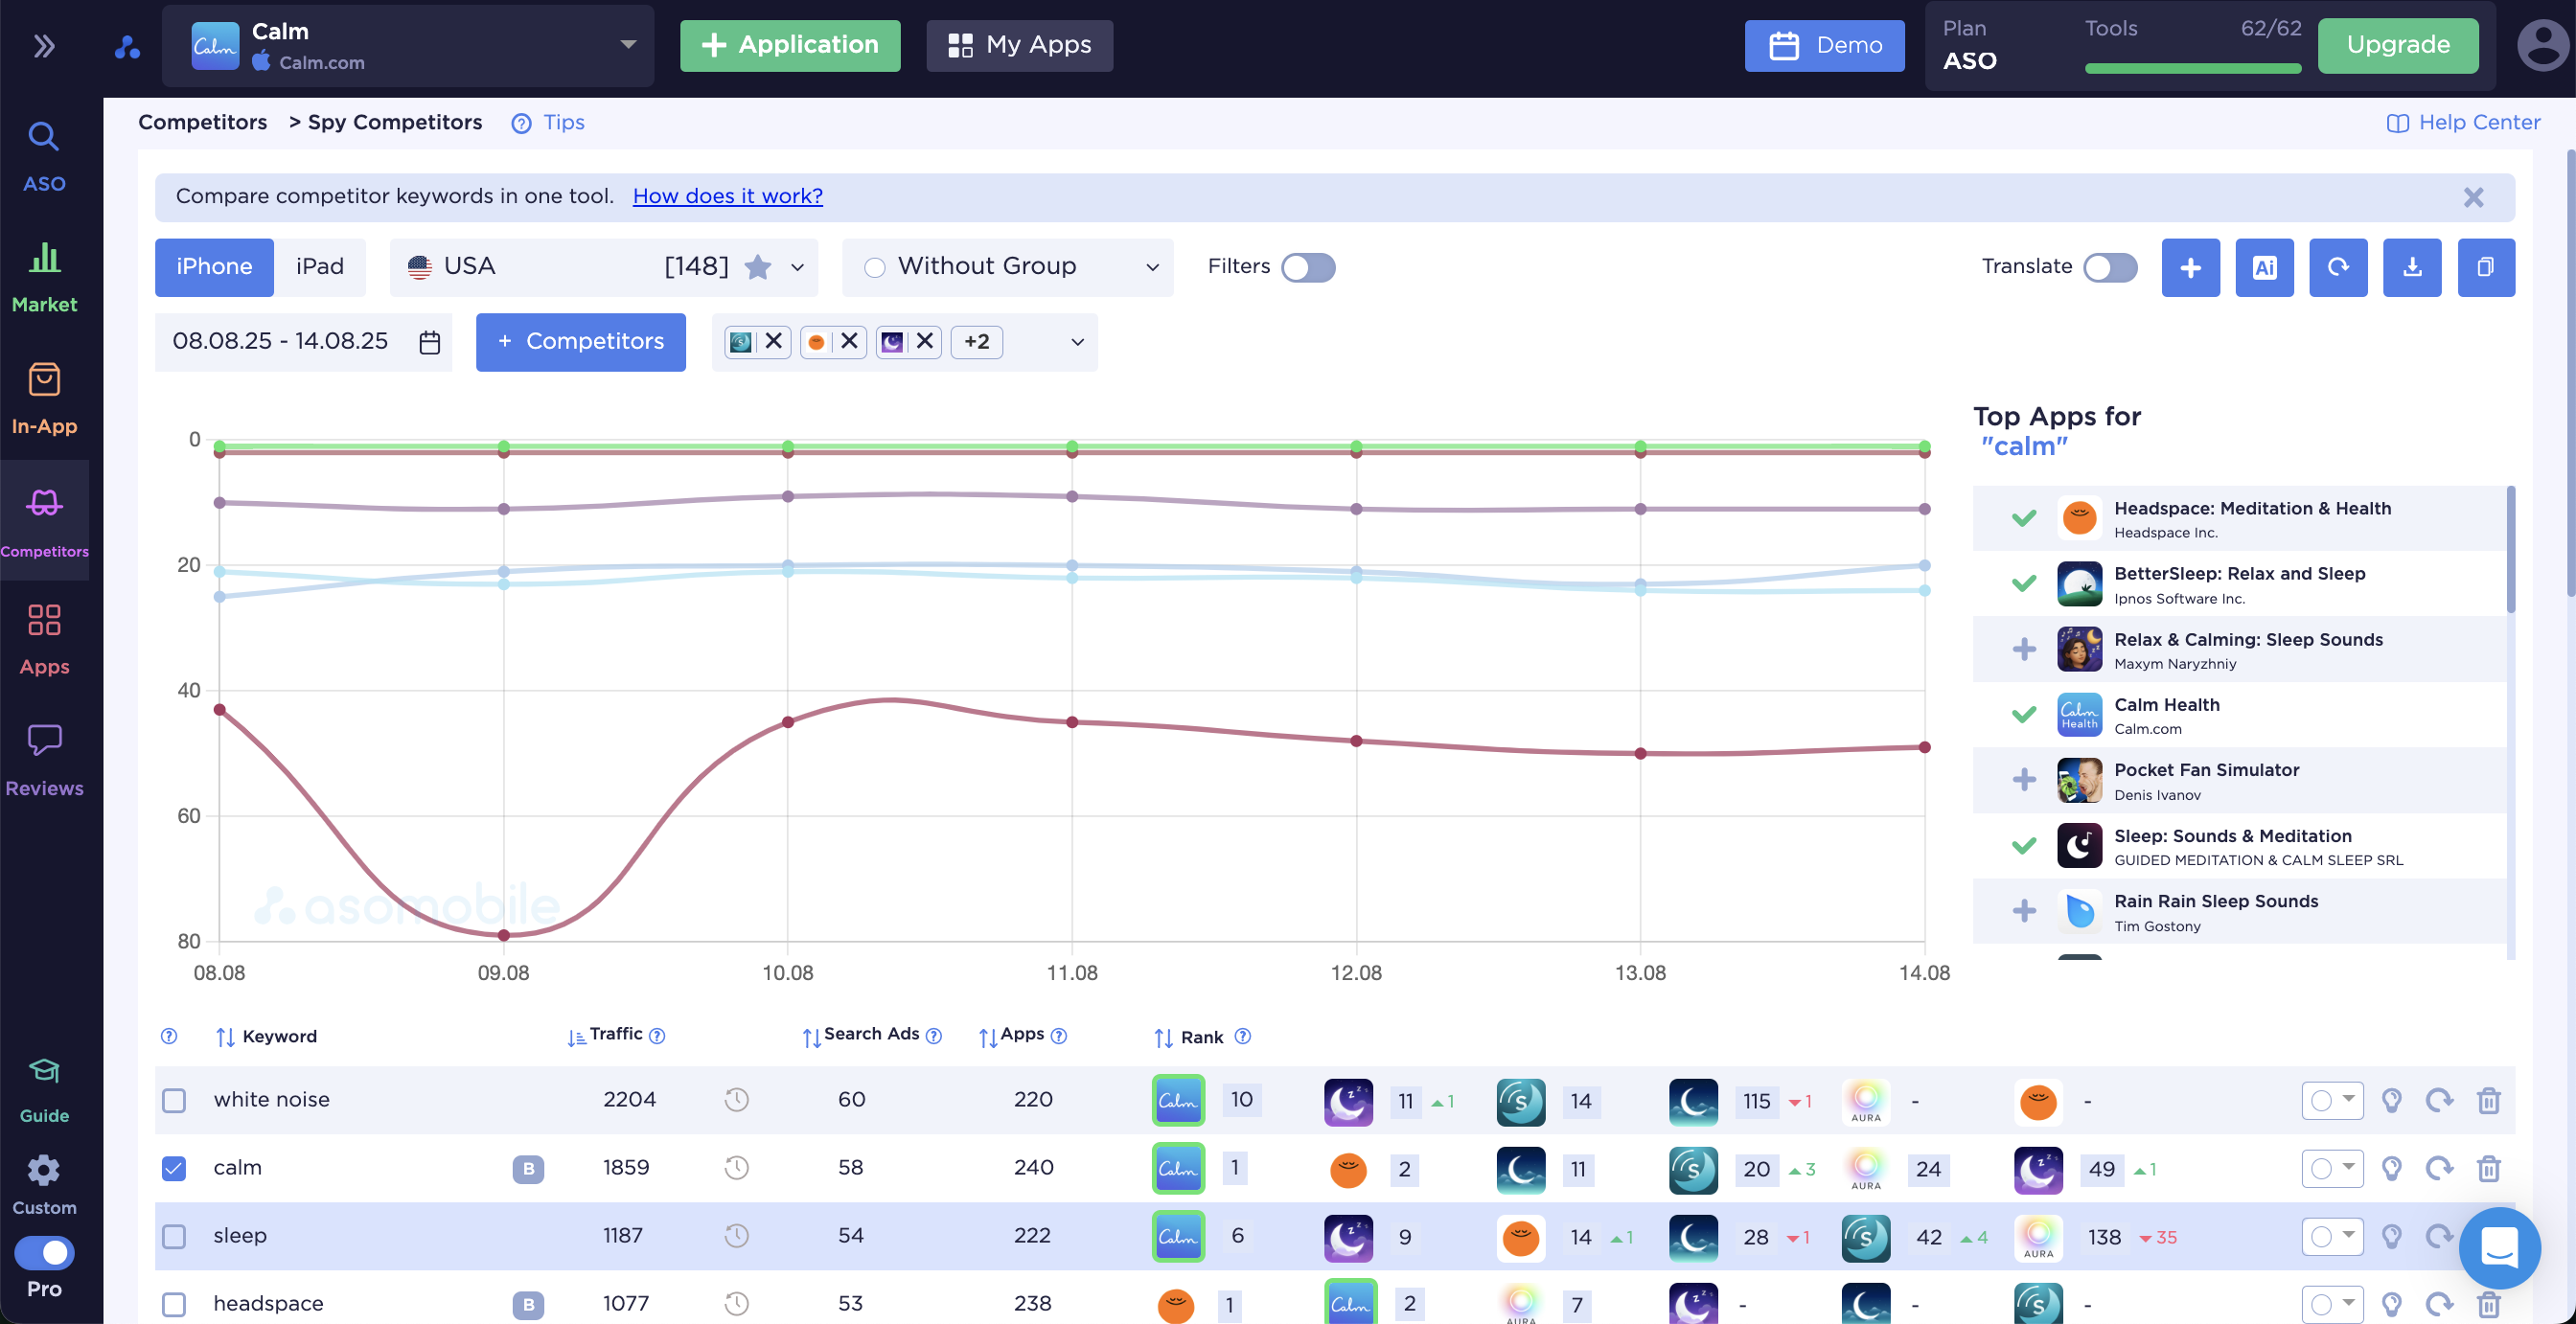This screenshot has width=2576, height=1324.
Task: Click the Traffic column help question icon
Action: [x=657, y=1036]
